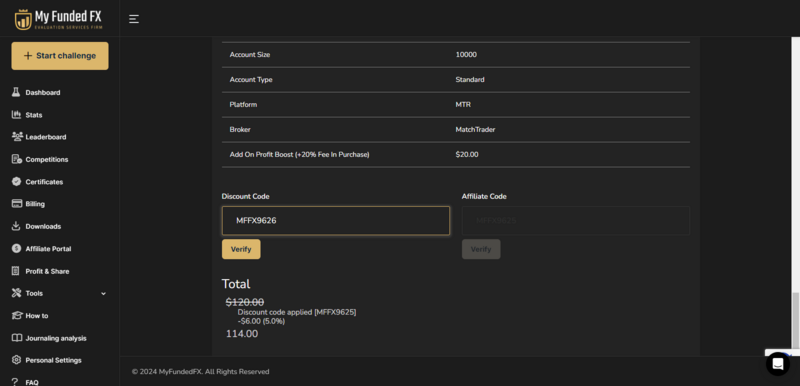The width and height of the screenshot is (800, 386).
Task: Verify the entered discount code
Action: point(241,249)
